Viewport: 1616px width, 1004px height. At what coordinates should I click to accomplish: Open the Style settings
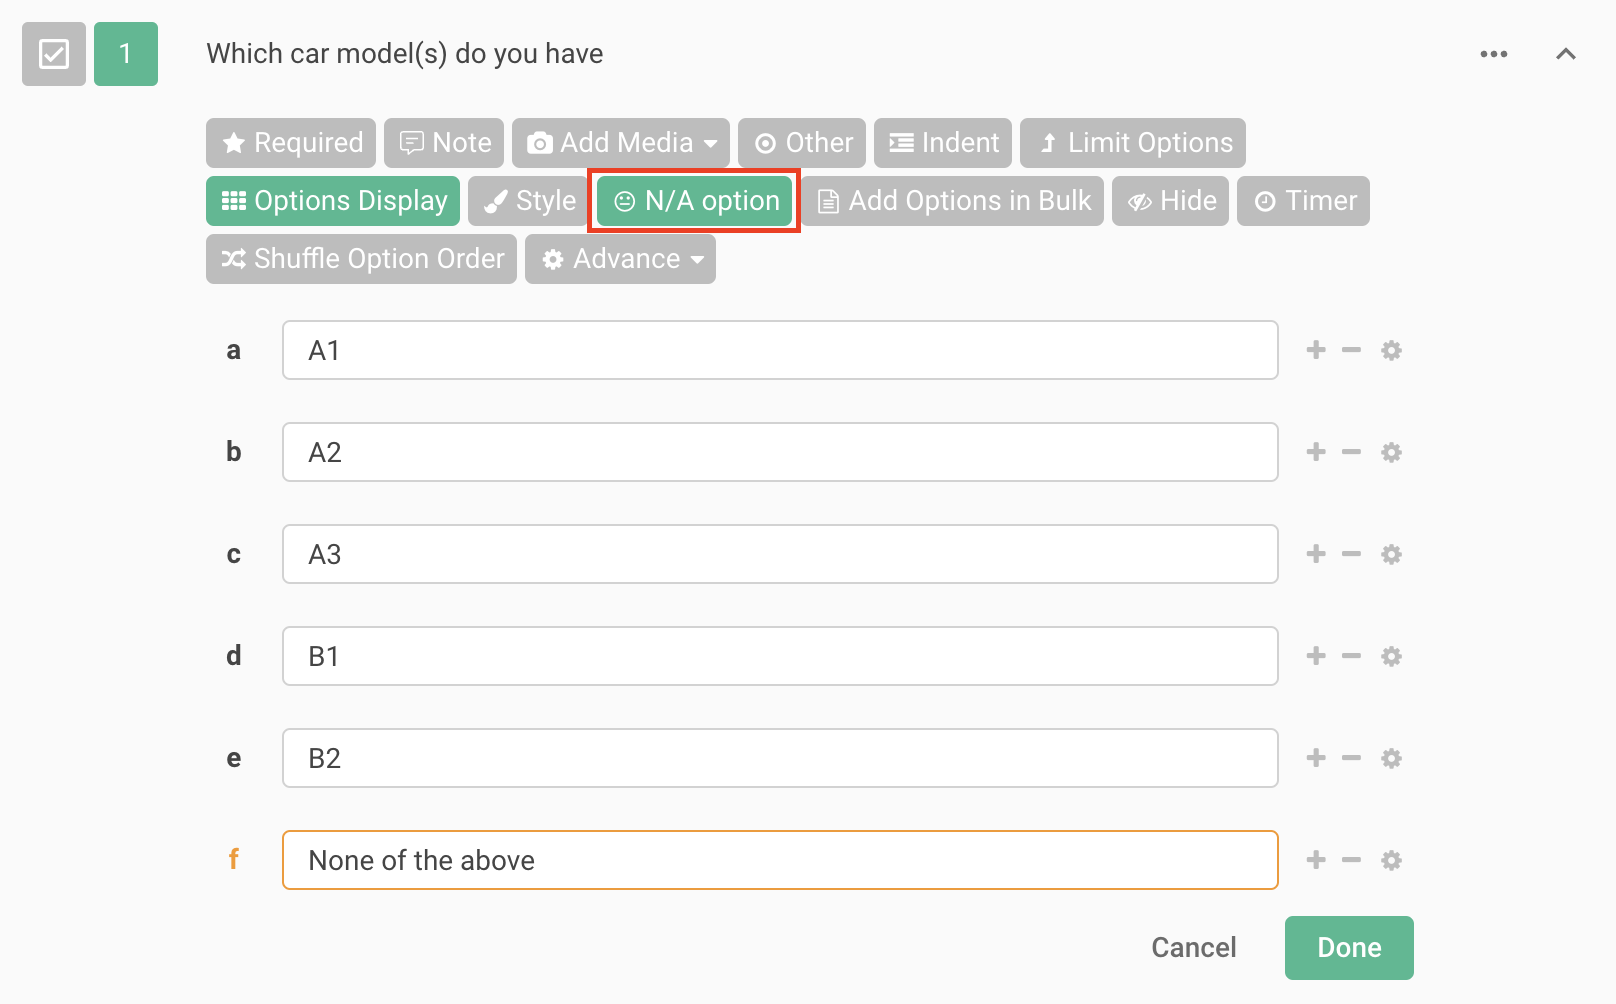coord(527,201)
